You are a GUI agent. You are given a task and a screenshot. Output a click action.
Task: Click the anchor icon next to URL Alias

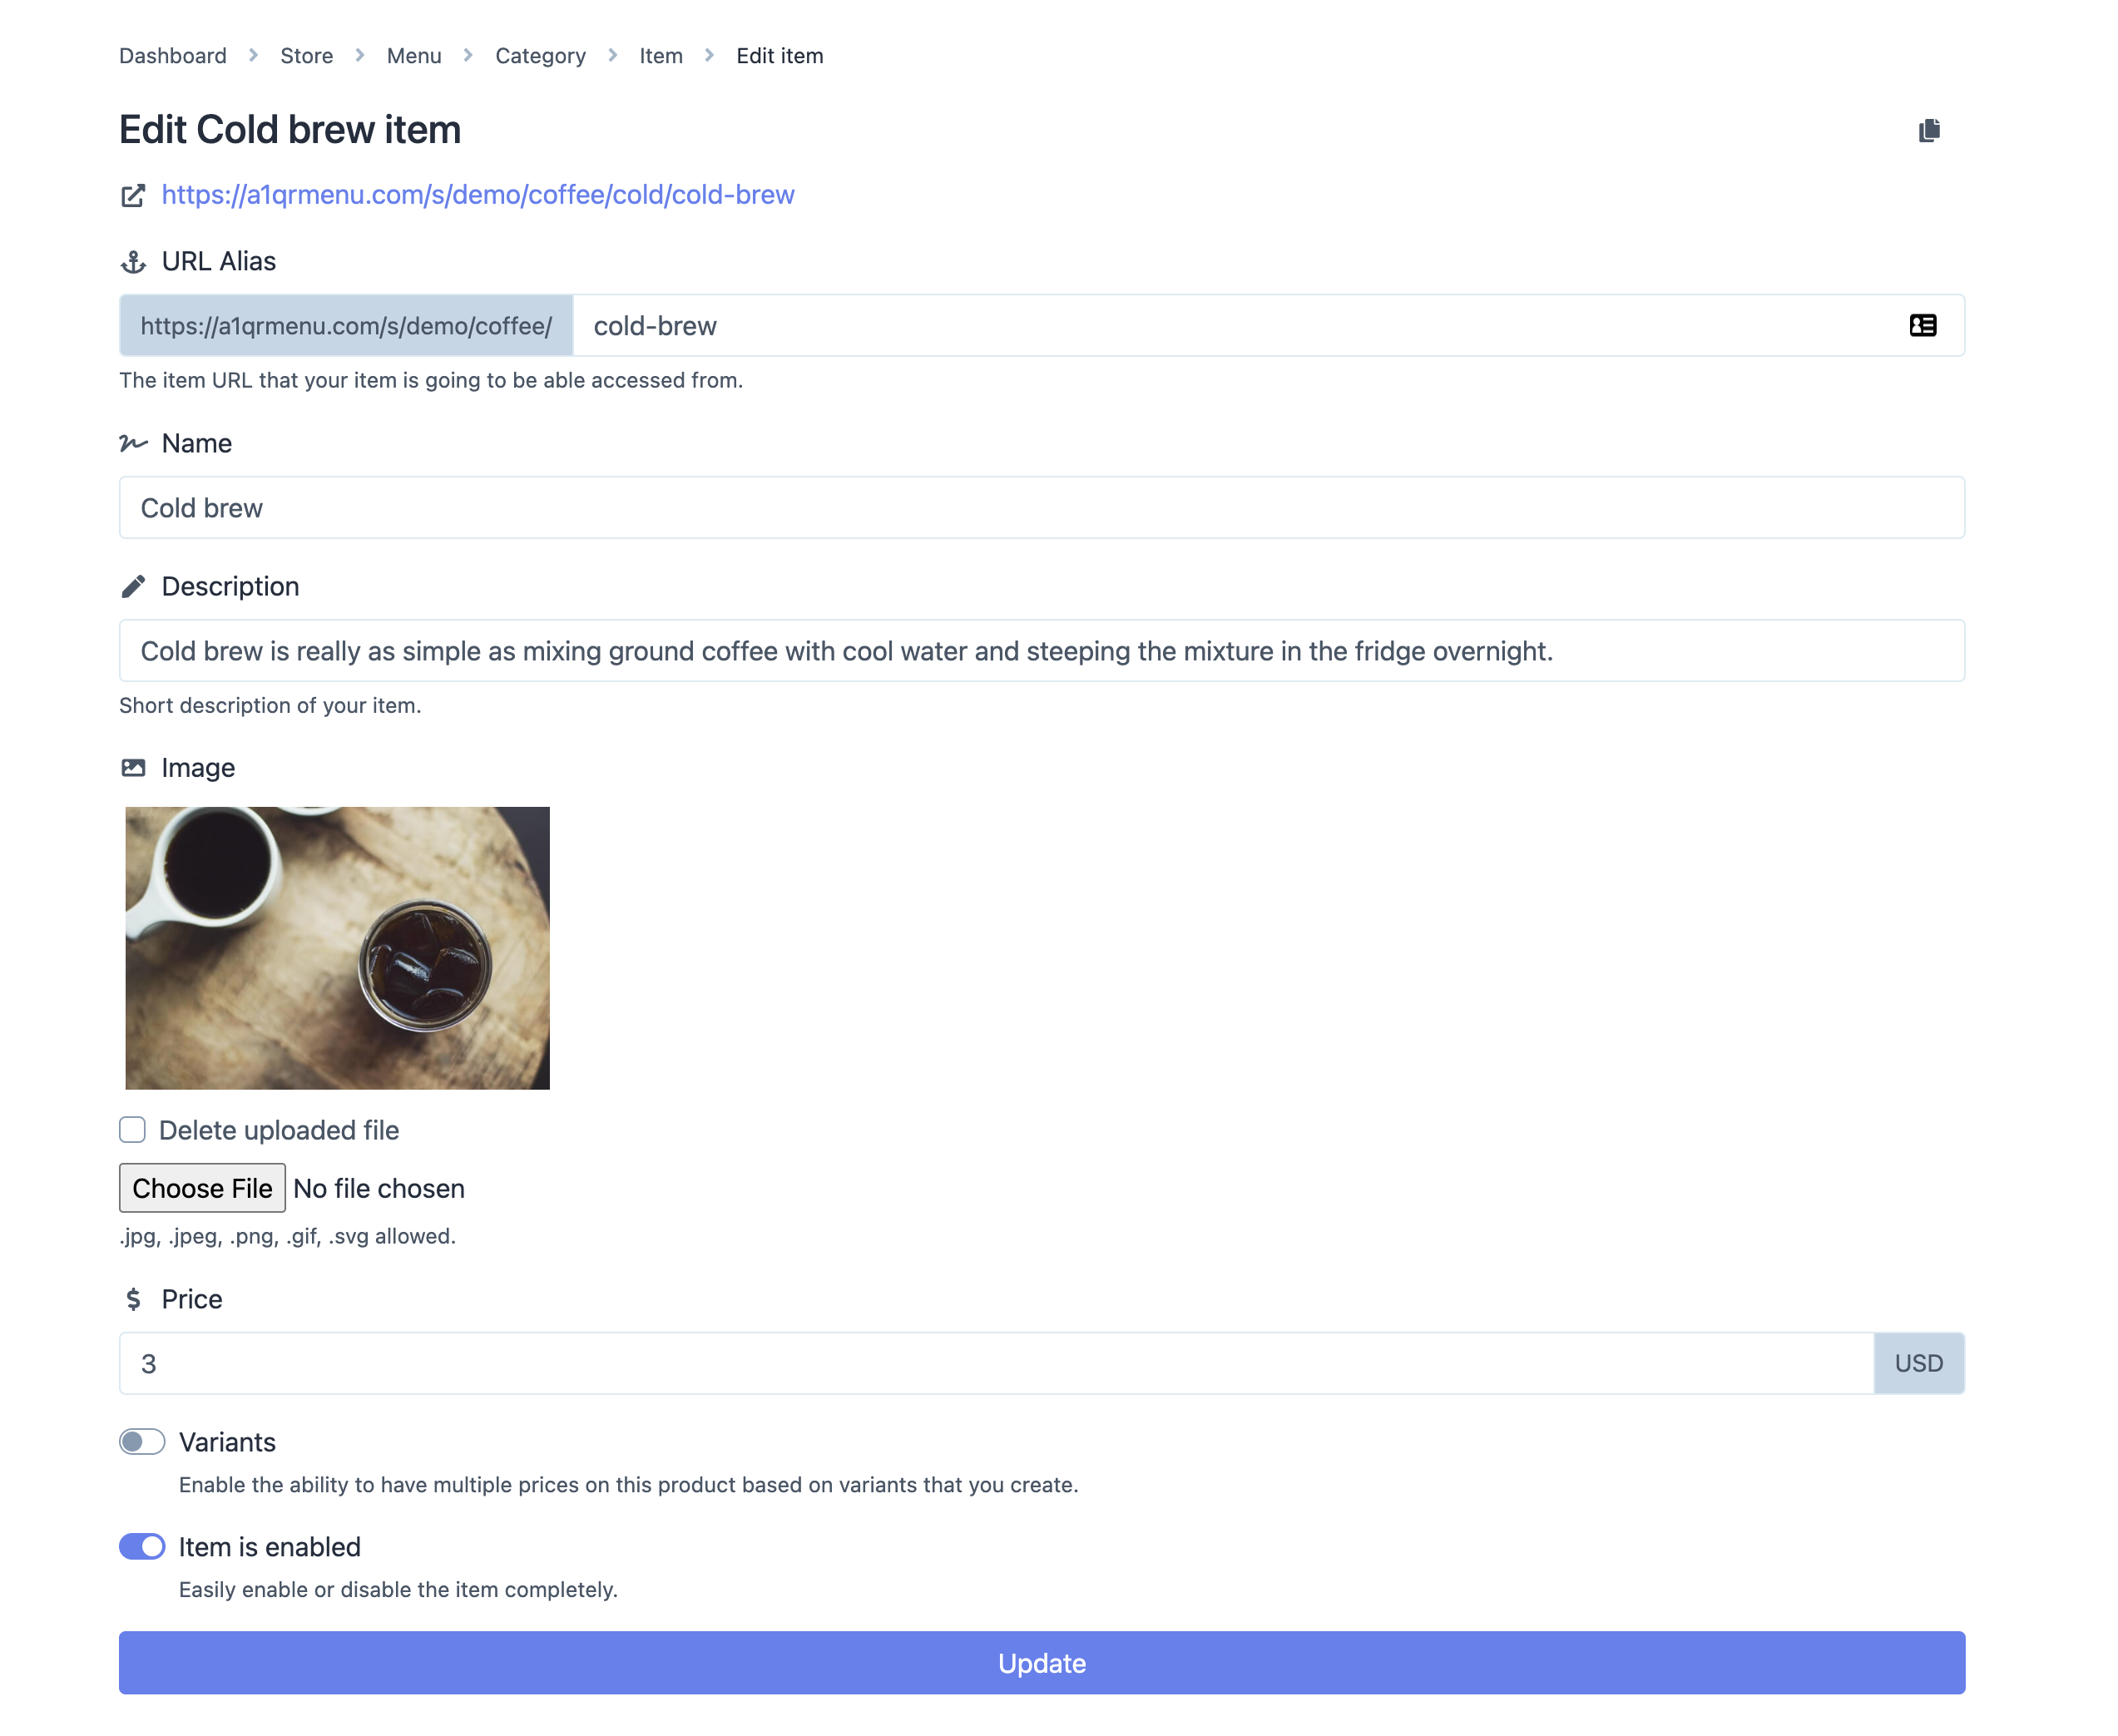pos(133,262)
